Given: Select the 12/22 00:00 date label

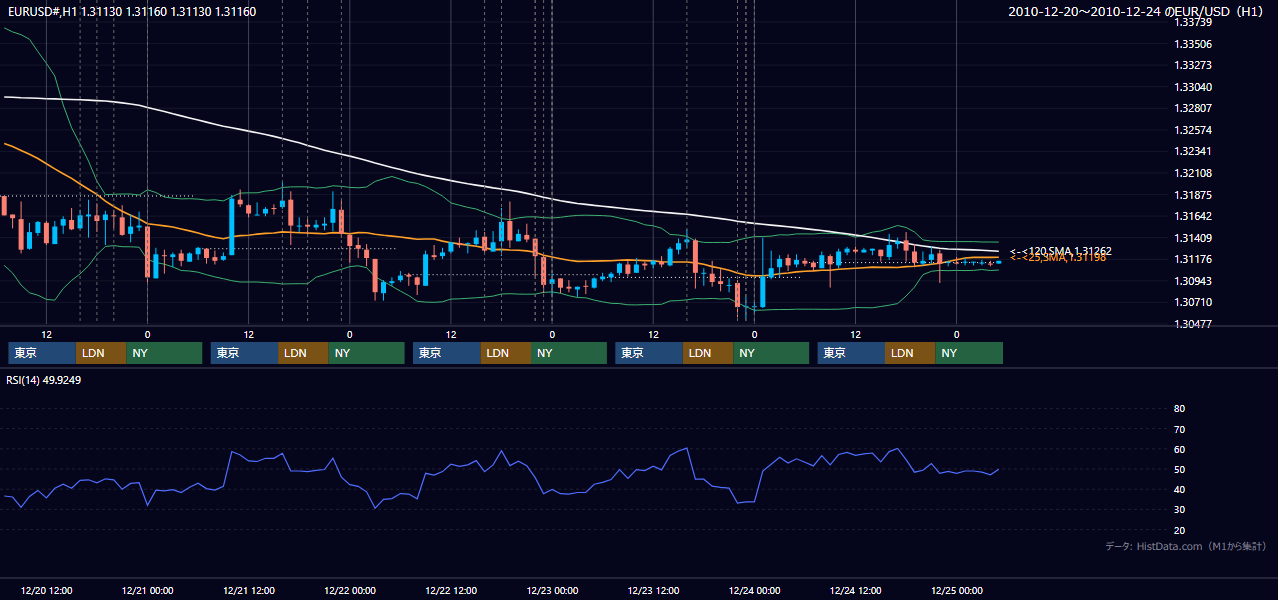Looking at the screenshot, I should (x=349, y=590).
